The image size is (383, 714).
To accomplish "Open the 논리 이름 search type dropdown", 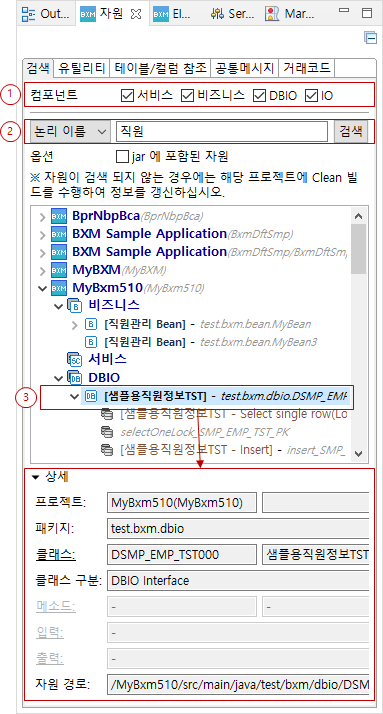I will click(x=71, y=132).
